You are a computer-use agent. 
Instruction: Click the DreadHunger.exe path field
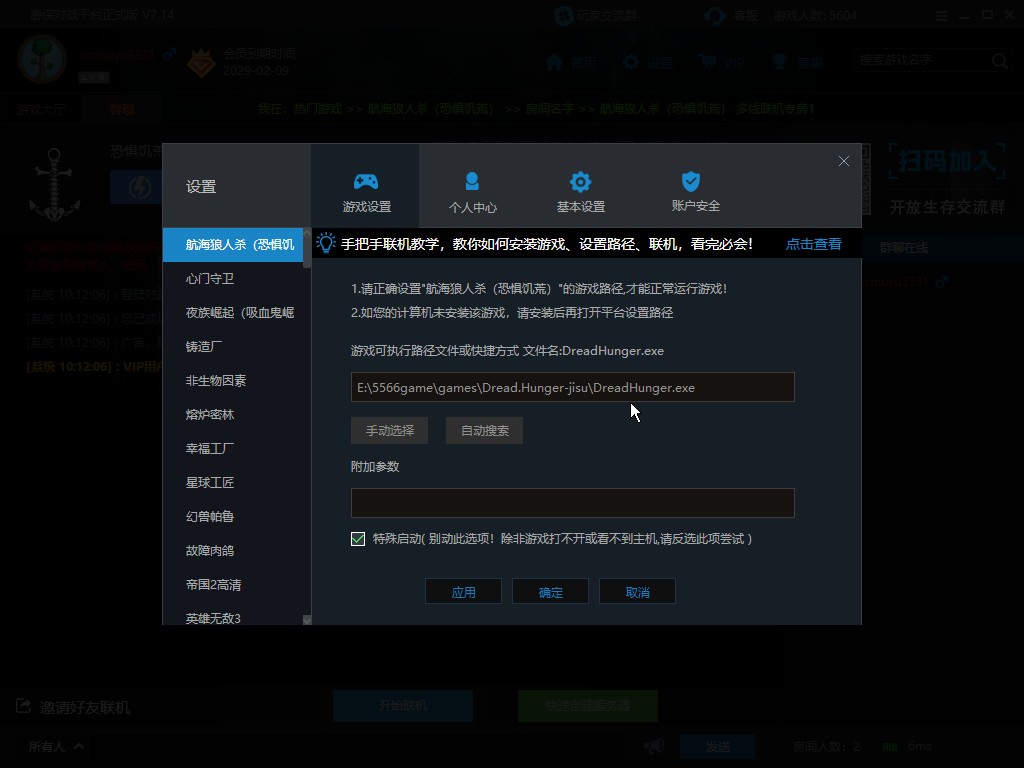[573, 387]
